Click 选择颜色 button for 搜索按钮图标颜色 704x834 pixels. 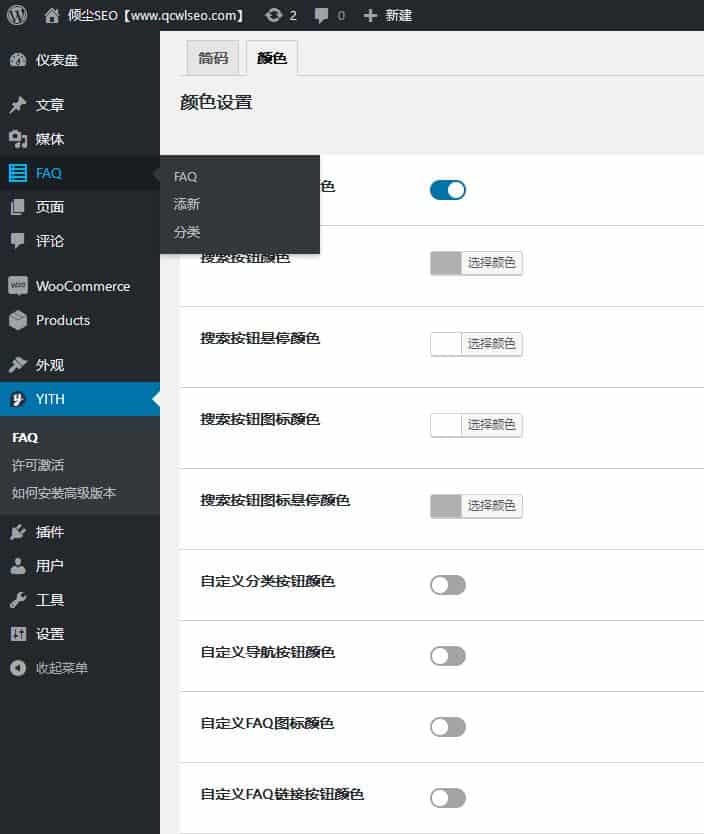[x=491, y=425]
